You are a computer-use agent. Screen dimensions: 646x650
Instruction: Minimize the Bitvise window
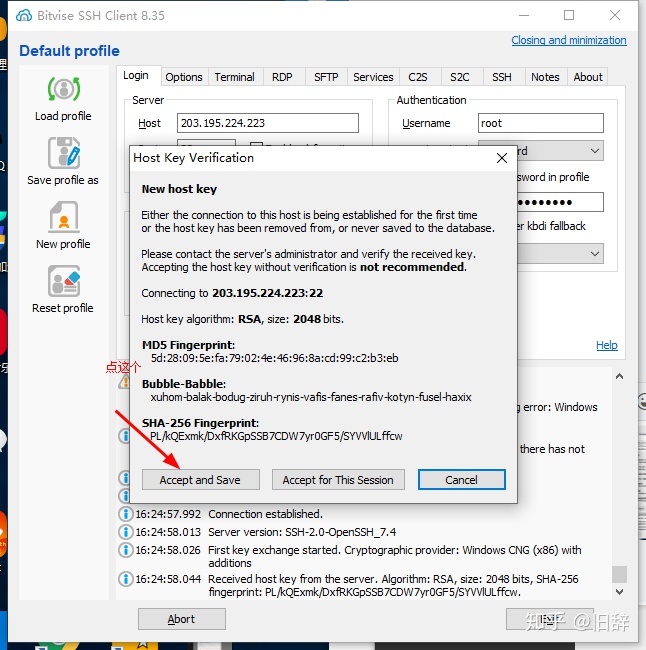(x=524, y=15)
